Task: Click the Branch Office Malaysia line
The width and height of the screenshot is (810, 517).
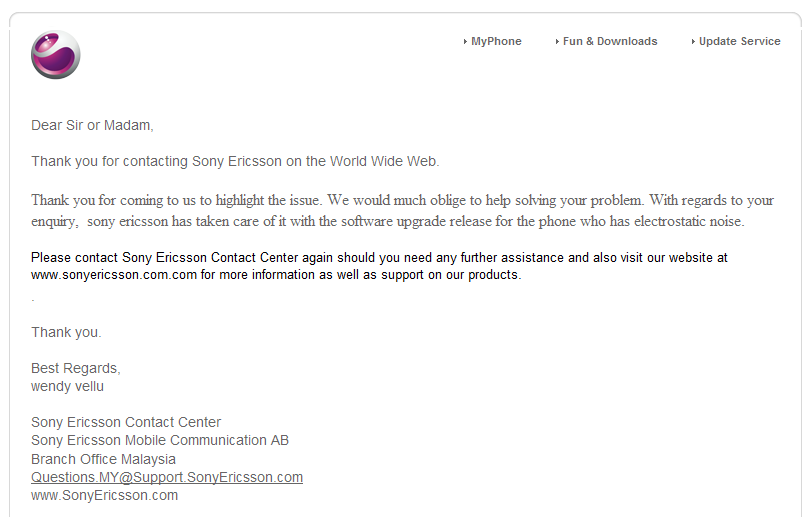Action: 103,459
